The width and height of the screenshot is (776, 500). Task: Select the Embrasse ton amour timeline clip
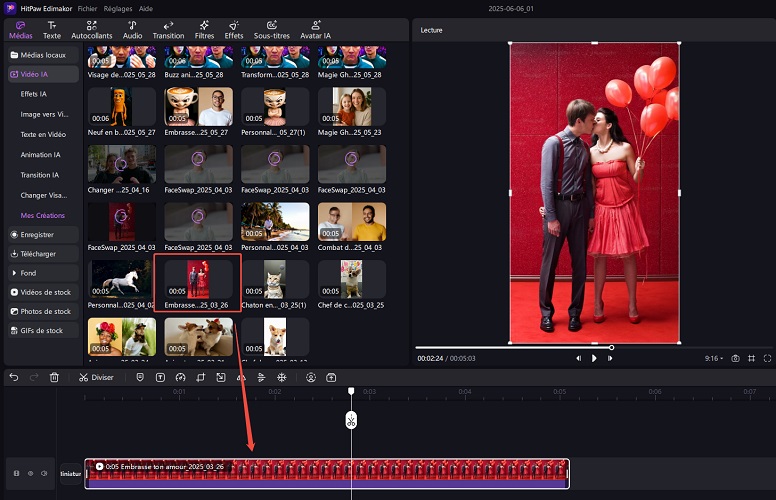327,473
